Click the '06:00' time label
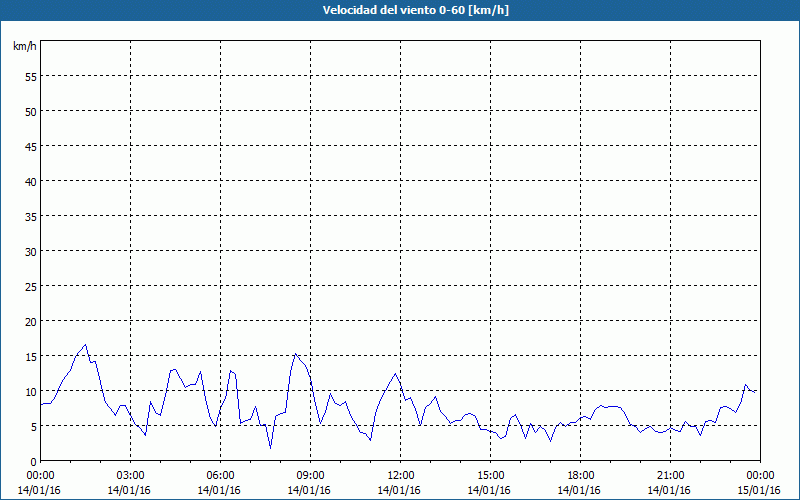800x500 pixels. (x=220, y=476)
